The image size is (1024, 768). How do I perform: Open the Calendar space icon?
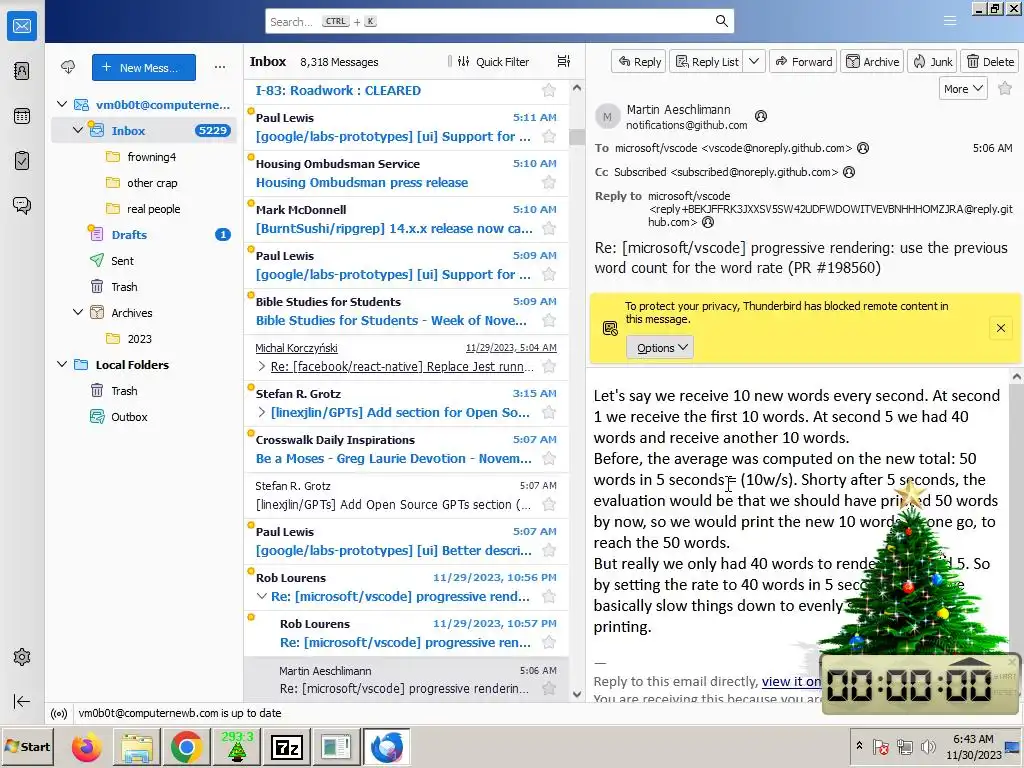22,116
